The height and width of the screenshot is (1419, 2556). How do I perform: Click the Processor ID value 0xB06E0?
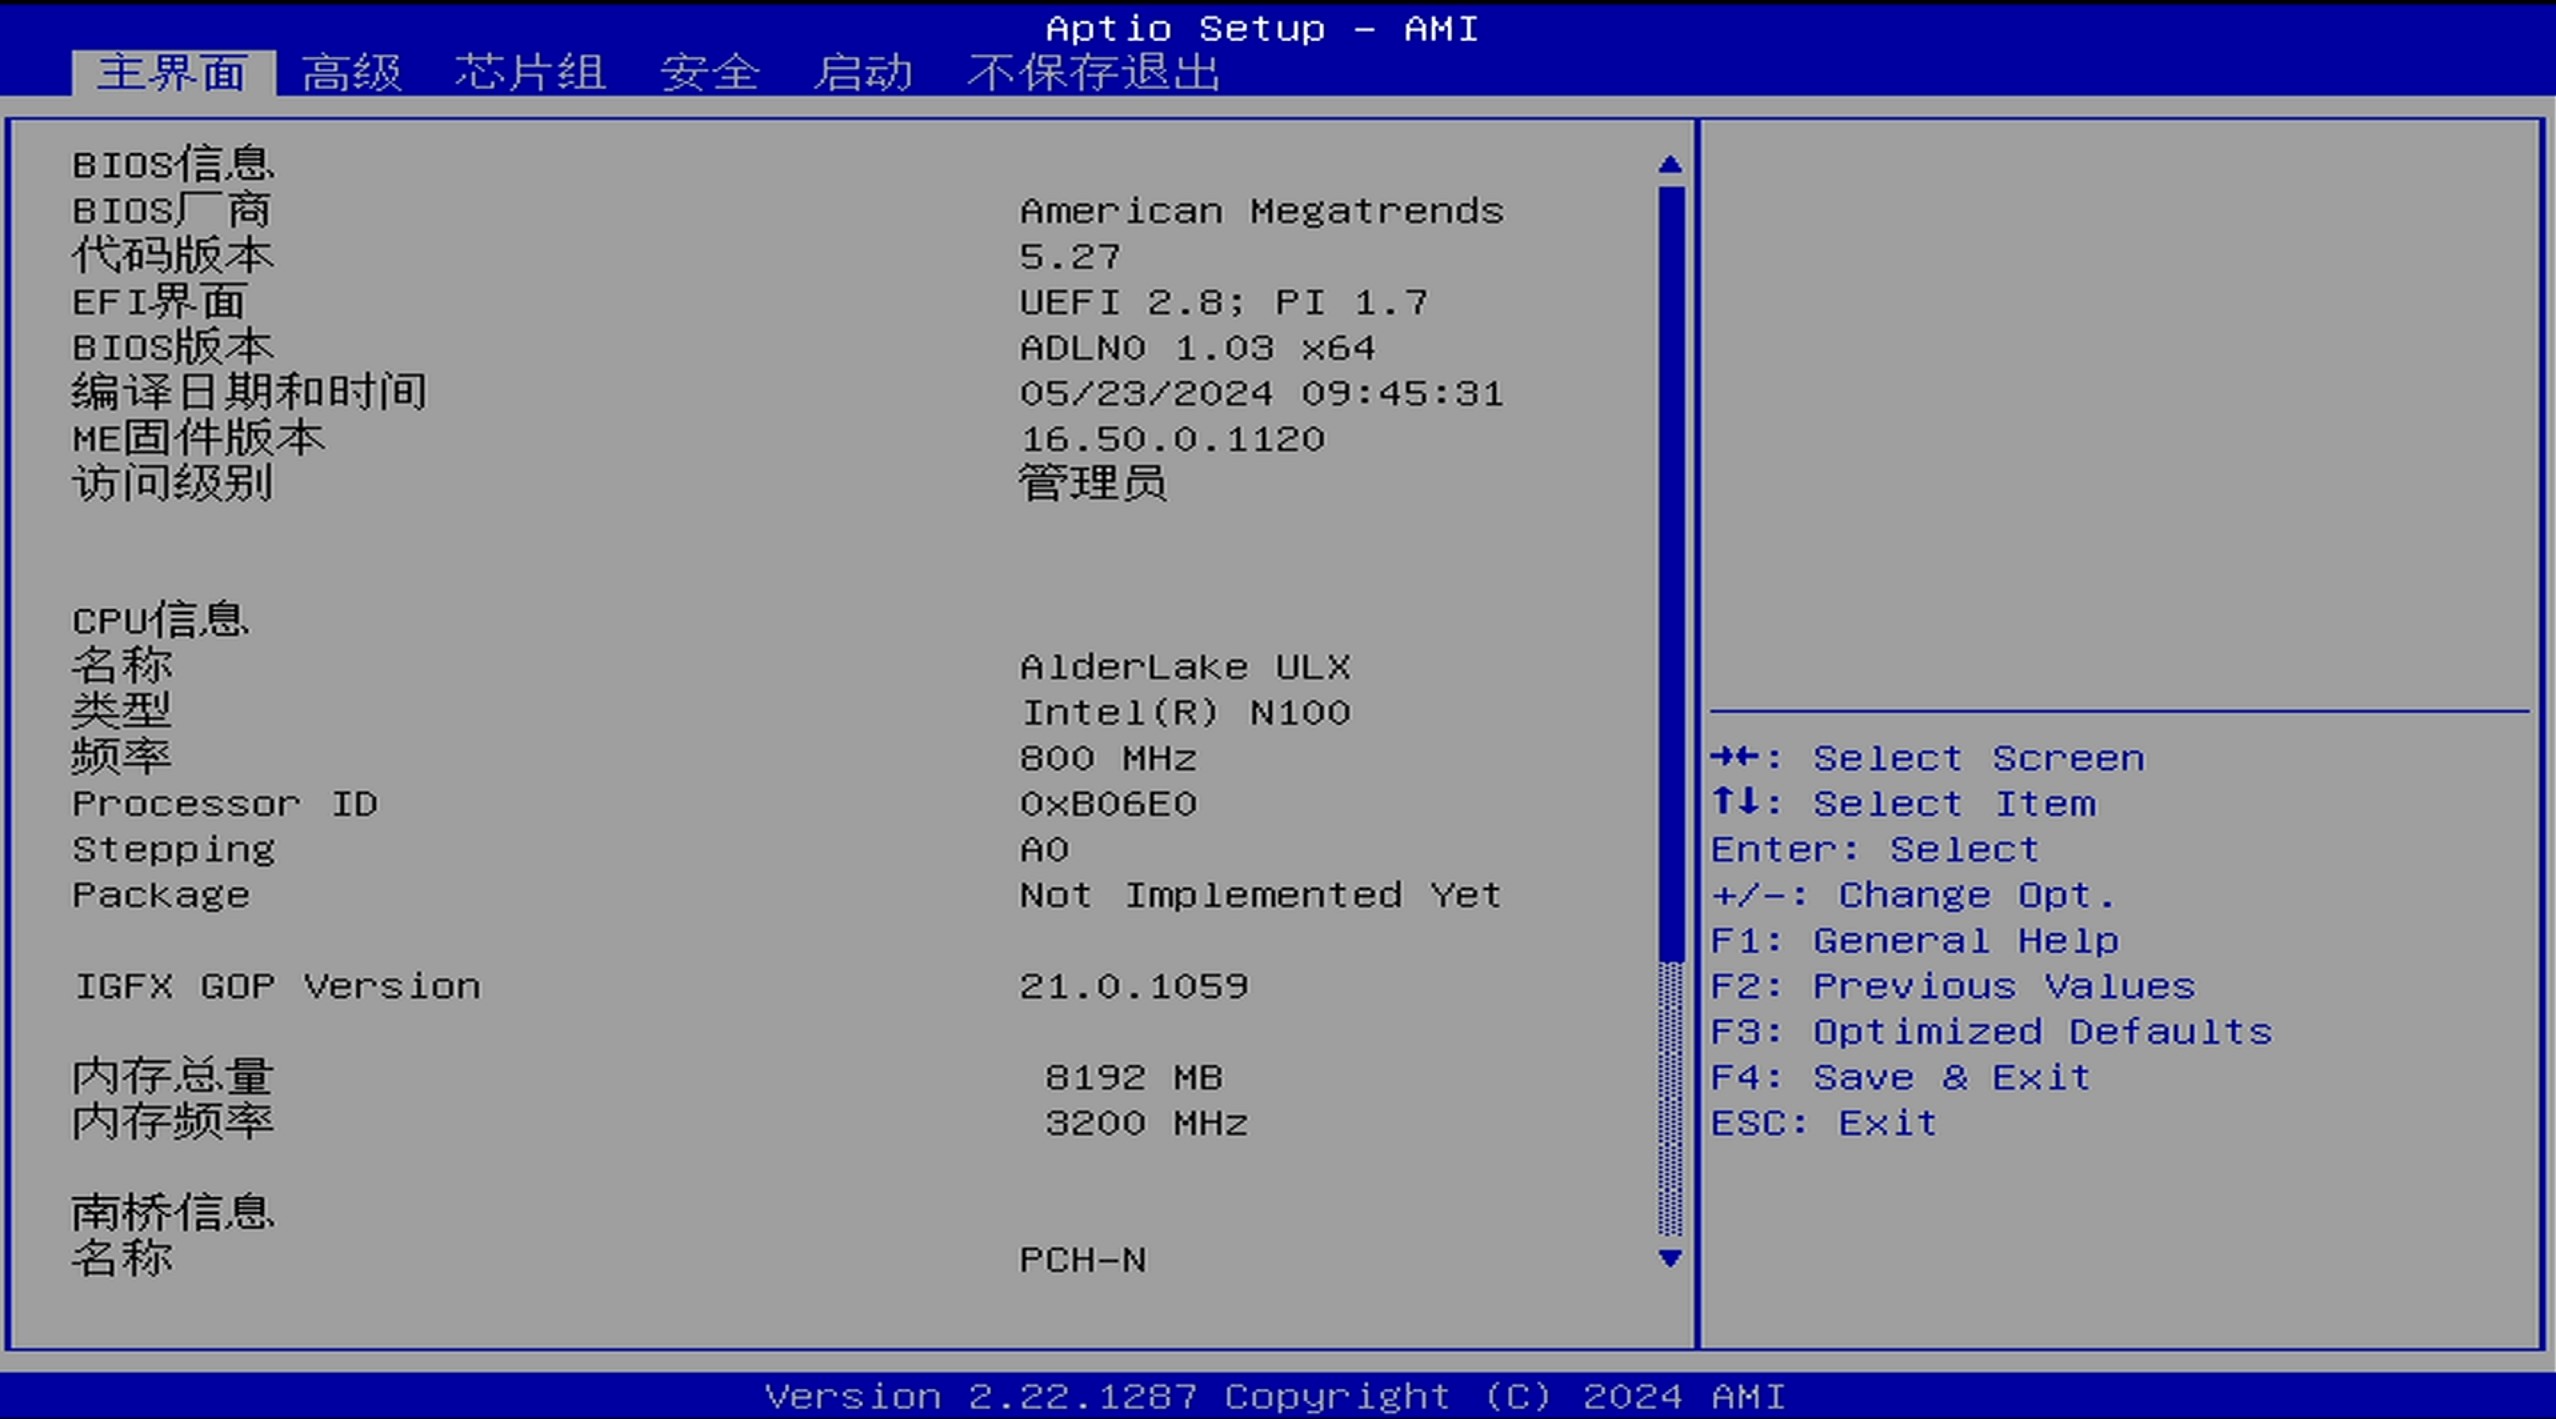(1108, 804)
